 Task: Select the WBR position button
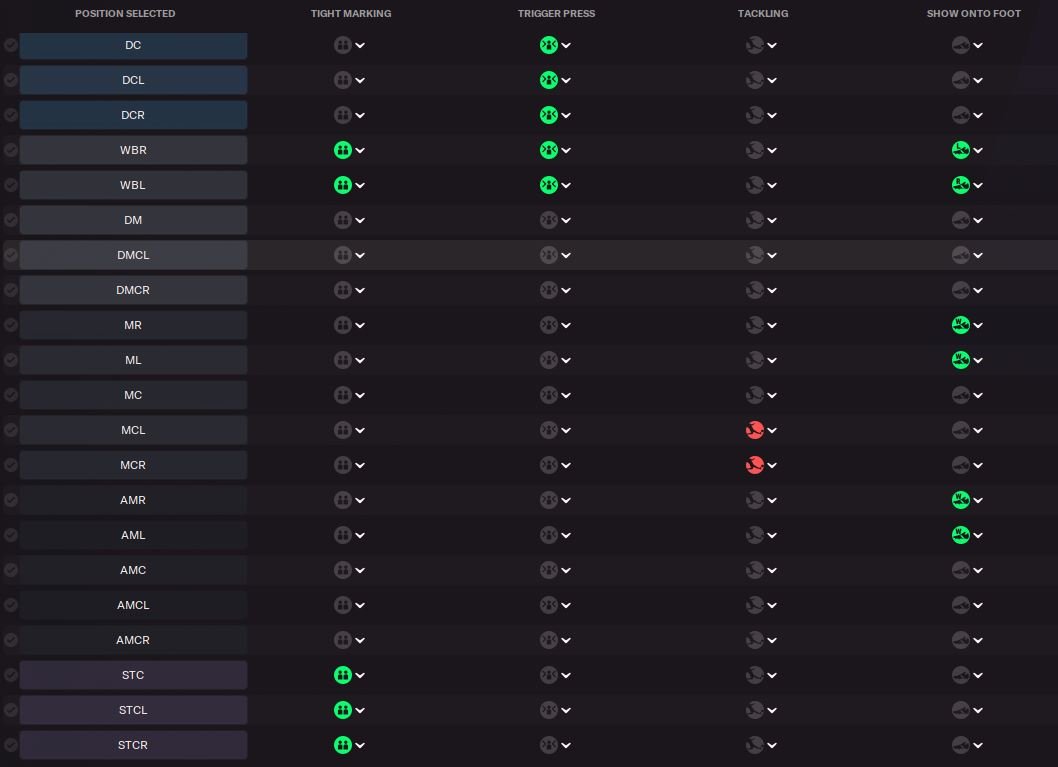133,150
